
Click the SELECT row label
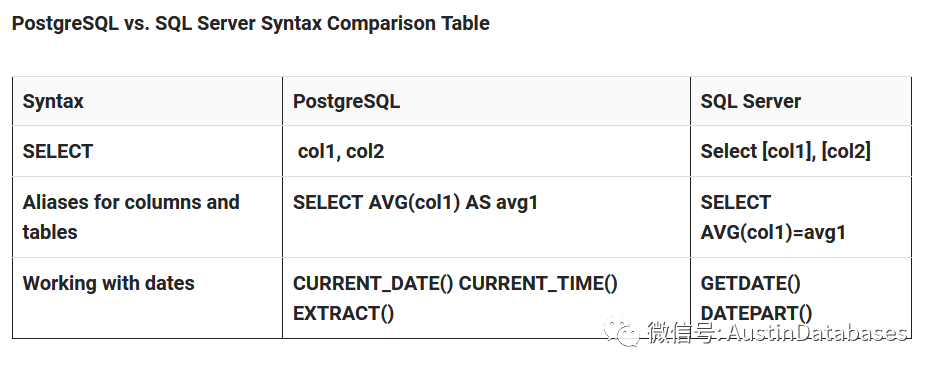click(58, 151)
